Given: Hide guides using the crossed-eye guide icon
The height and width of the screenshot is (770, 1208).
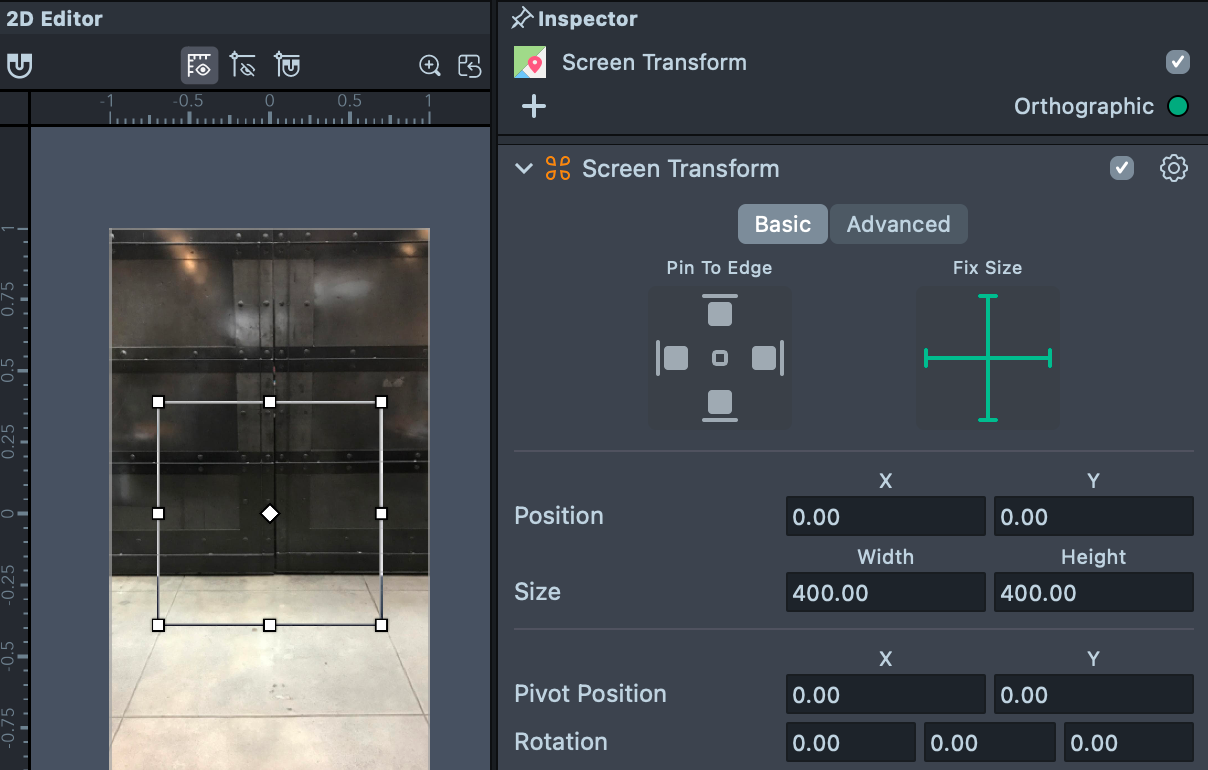Looking at the screenshot, I should click(x=243, y=66).
